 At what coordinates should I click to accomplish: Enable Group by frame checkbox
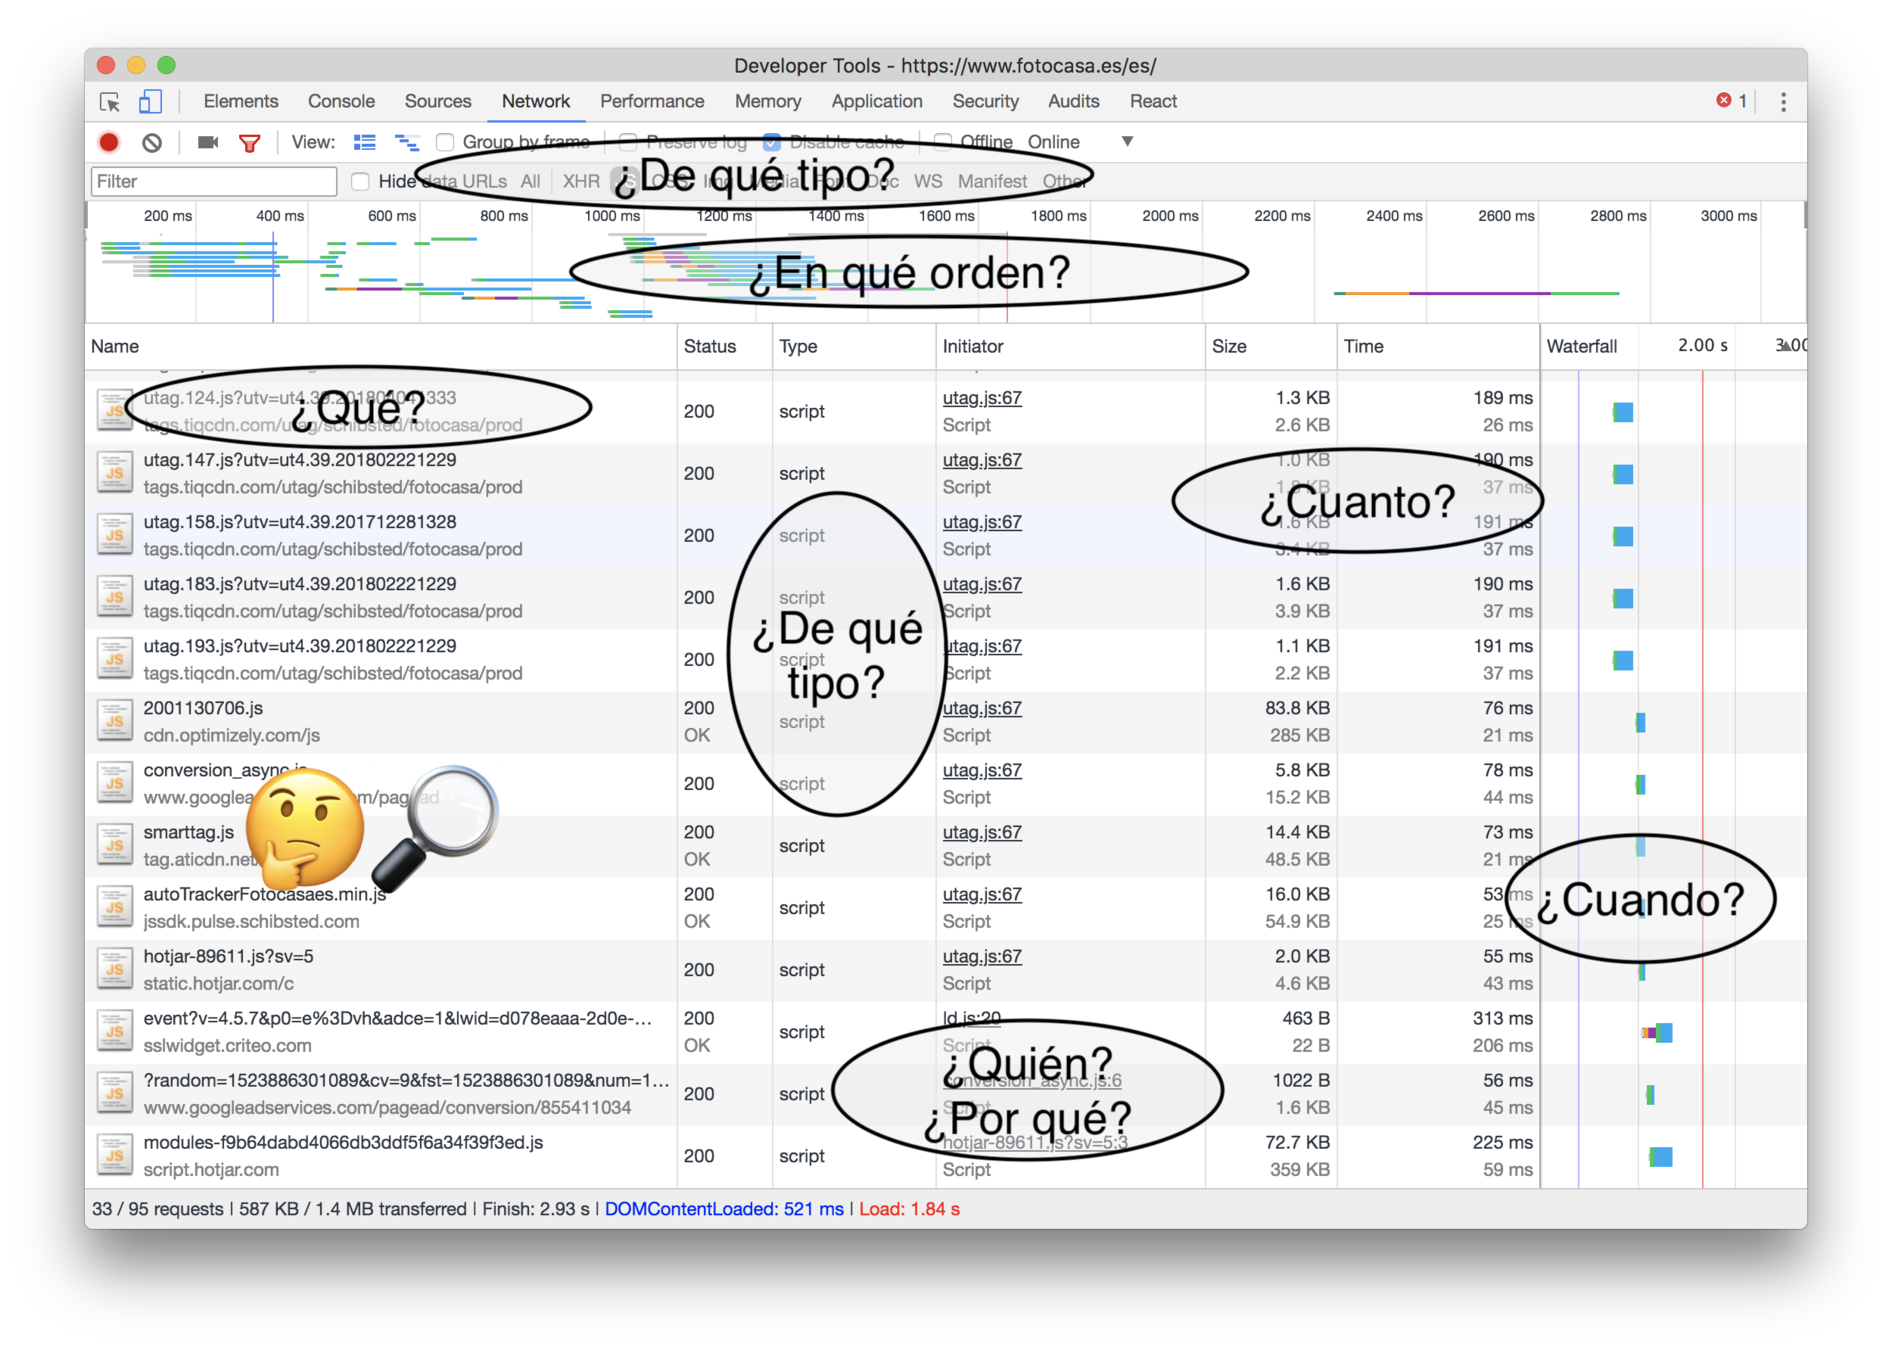[445, 142]
